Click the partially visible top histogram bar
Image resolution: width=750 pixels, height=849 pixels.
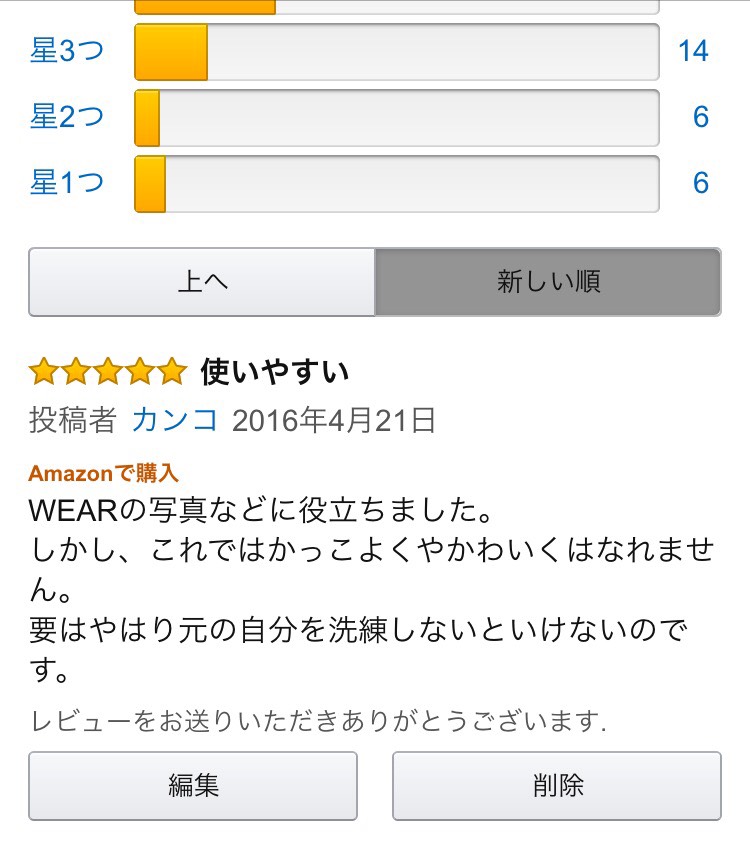tap(396, 7)
